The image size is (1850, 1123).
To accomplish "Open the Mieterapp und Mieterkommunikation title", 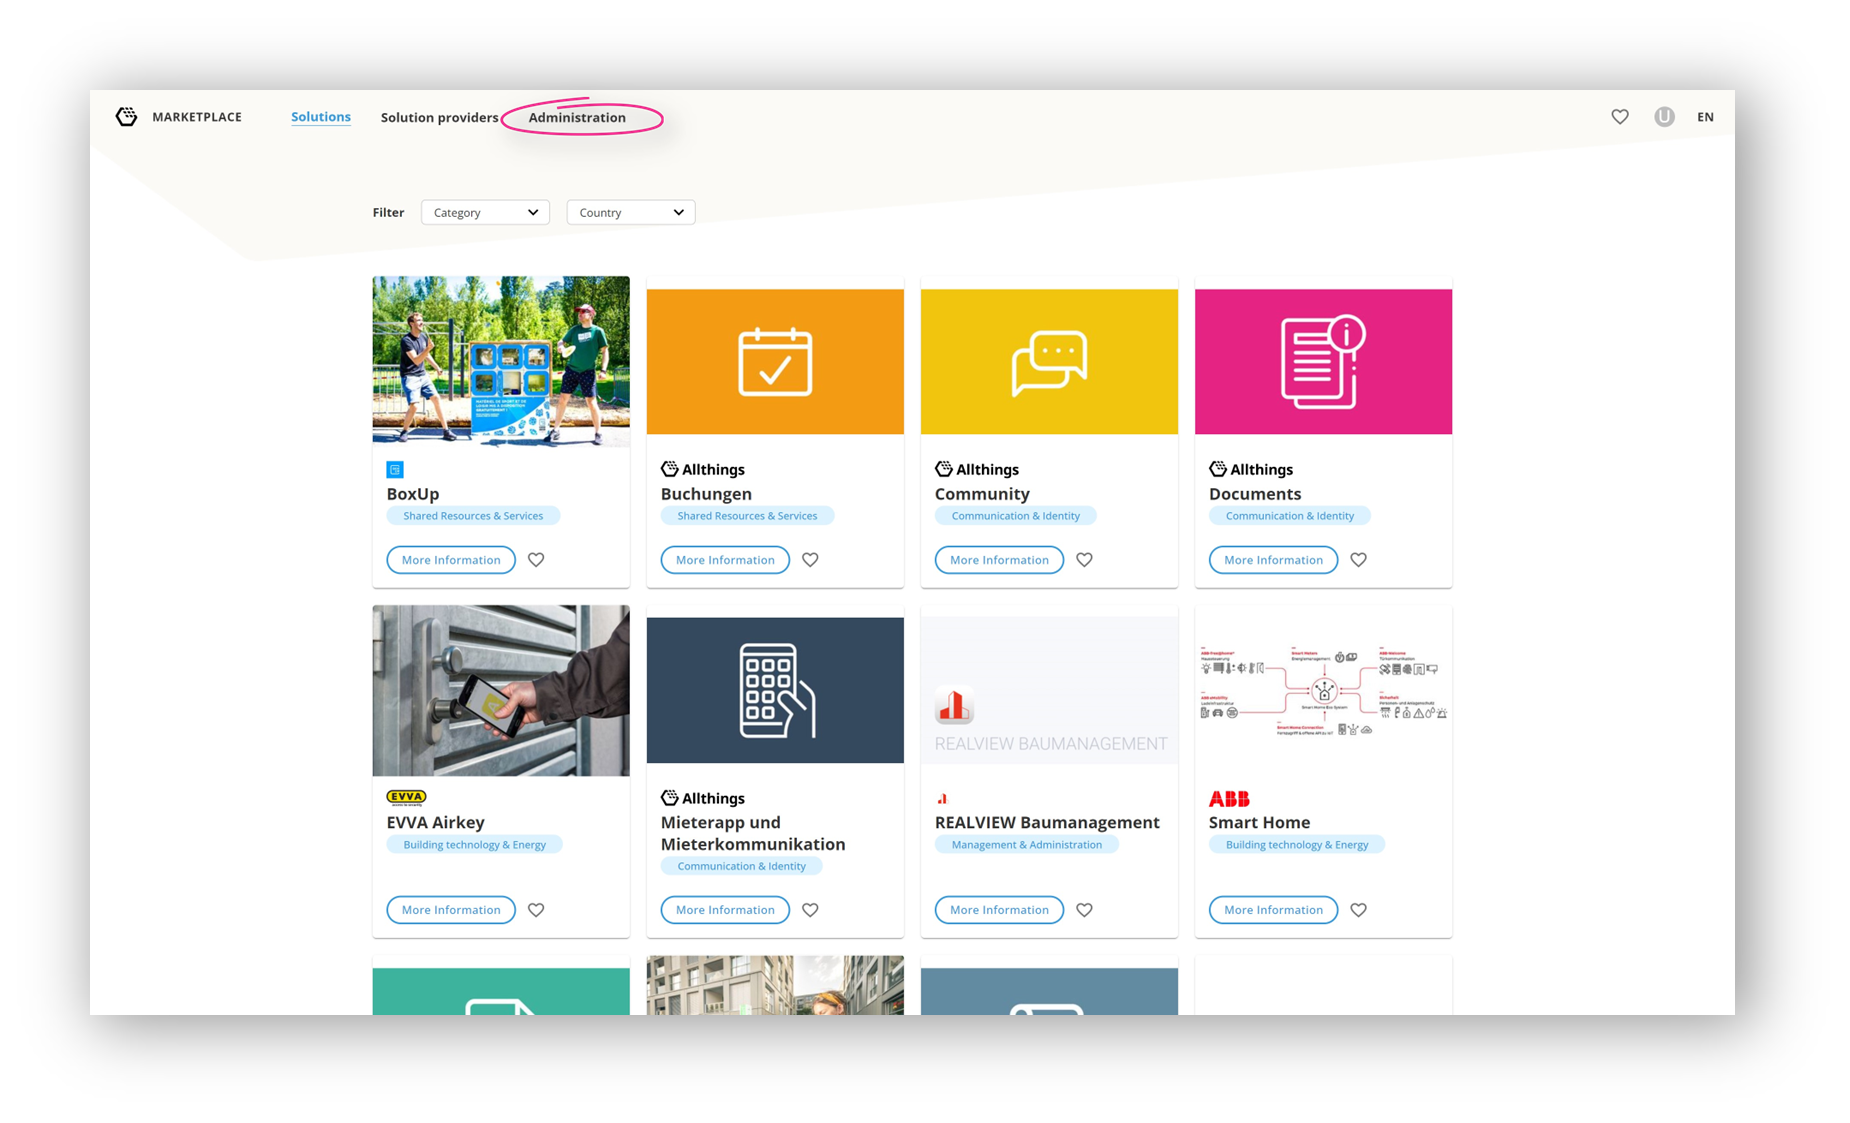I will click(753, 833).
